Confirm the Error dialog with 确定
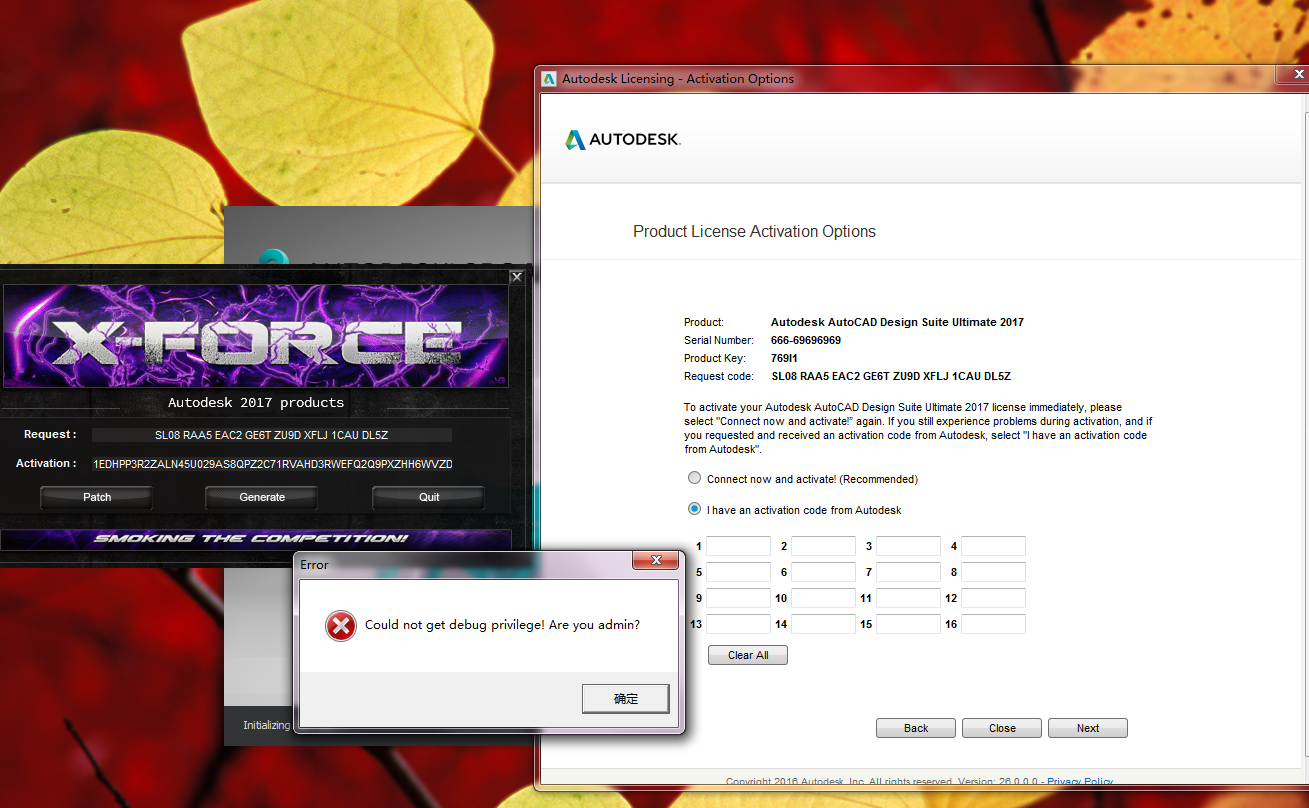The width and height of the screenshot is (1309, 808). click(x=626, y=698)
